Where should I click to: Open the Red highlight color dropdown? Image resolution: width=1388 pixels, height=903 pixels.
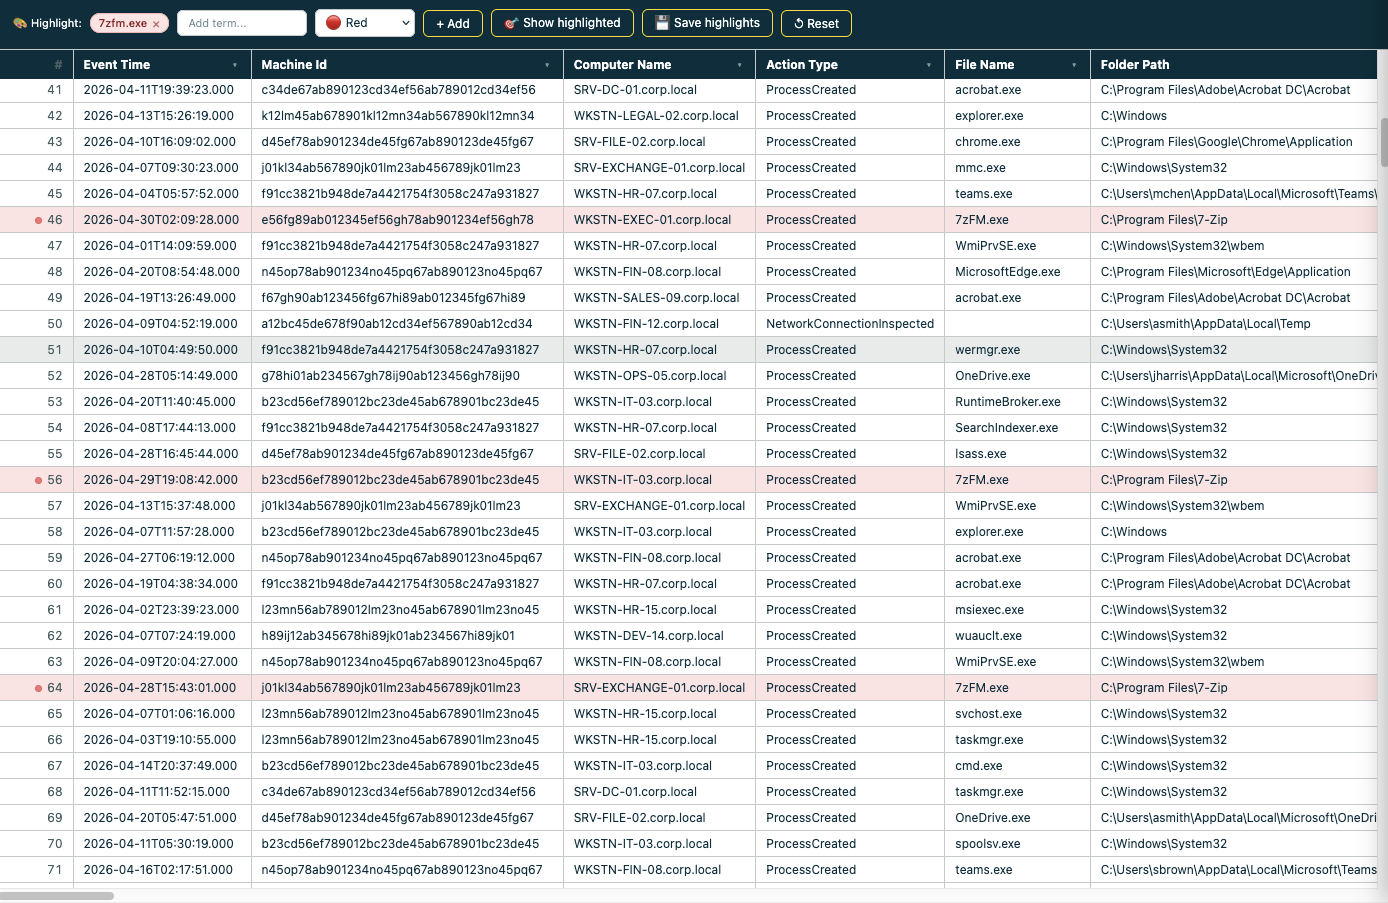click(x=365, y=23)
